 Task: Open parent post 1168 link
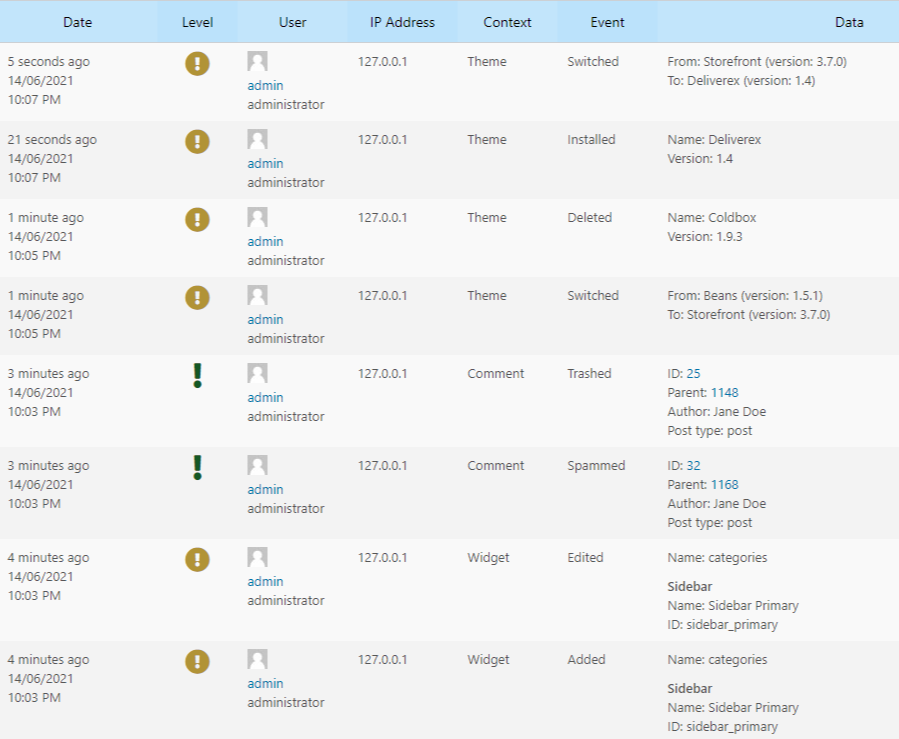[x=724, y=485]
